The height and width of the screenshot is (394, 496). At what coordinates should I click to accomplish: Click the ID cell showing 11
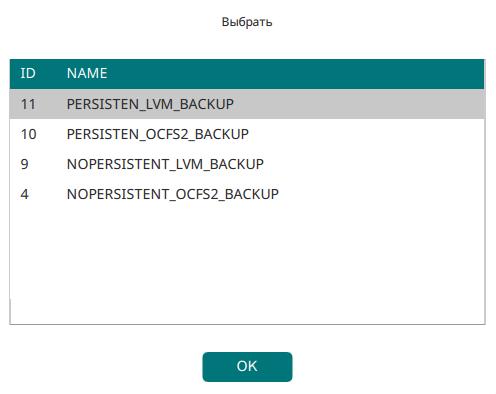28,104
